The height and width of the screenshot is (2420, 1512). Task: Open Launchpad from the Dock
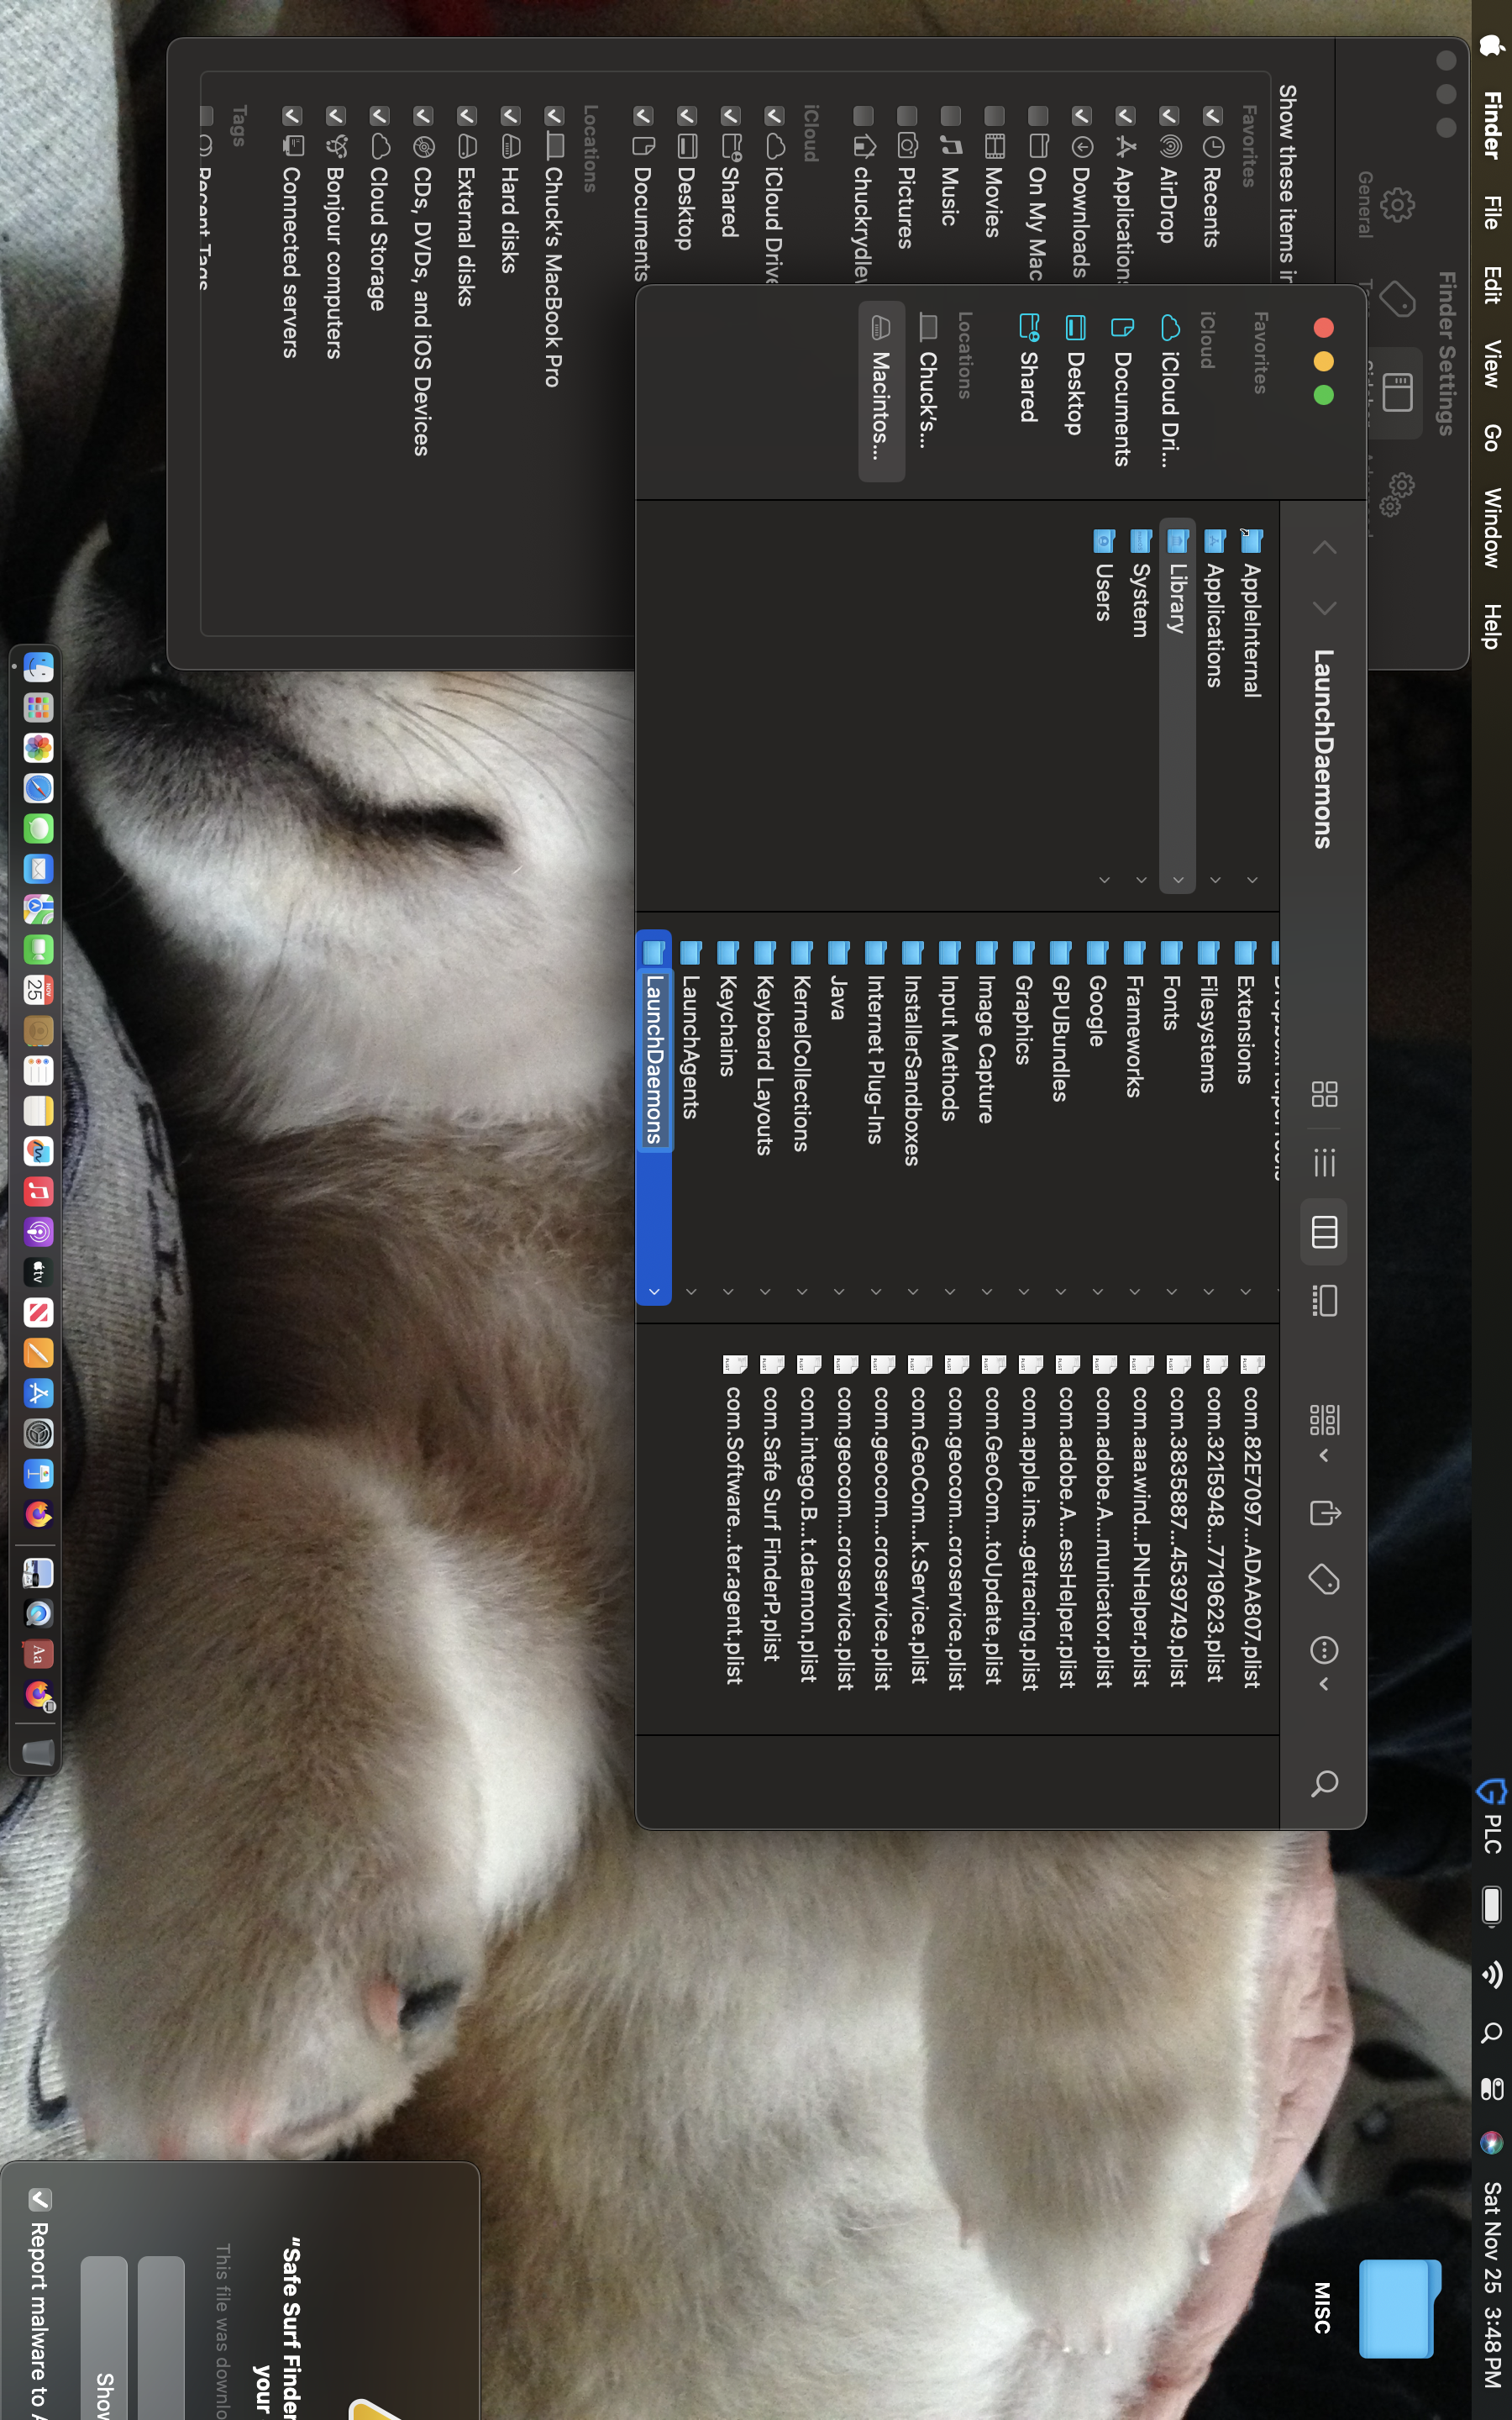[x=38, y=708]
